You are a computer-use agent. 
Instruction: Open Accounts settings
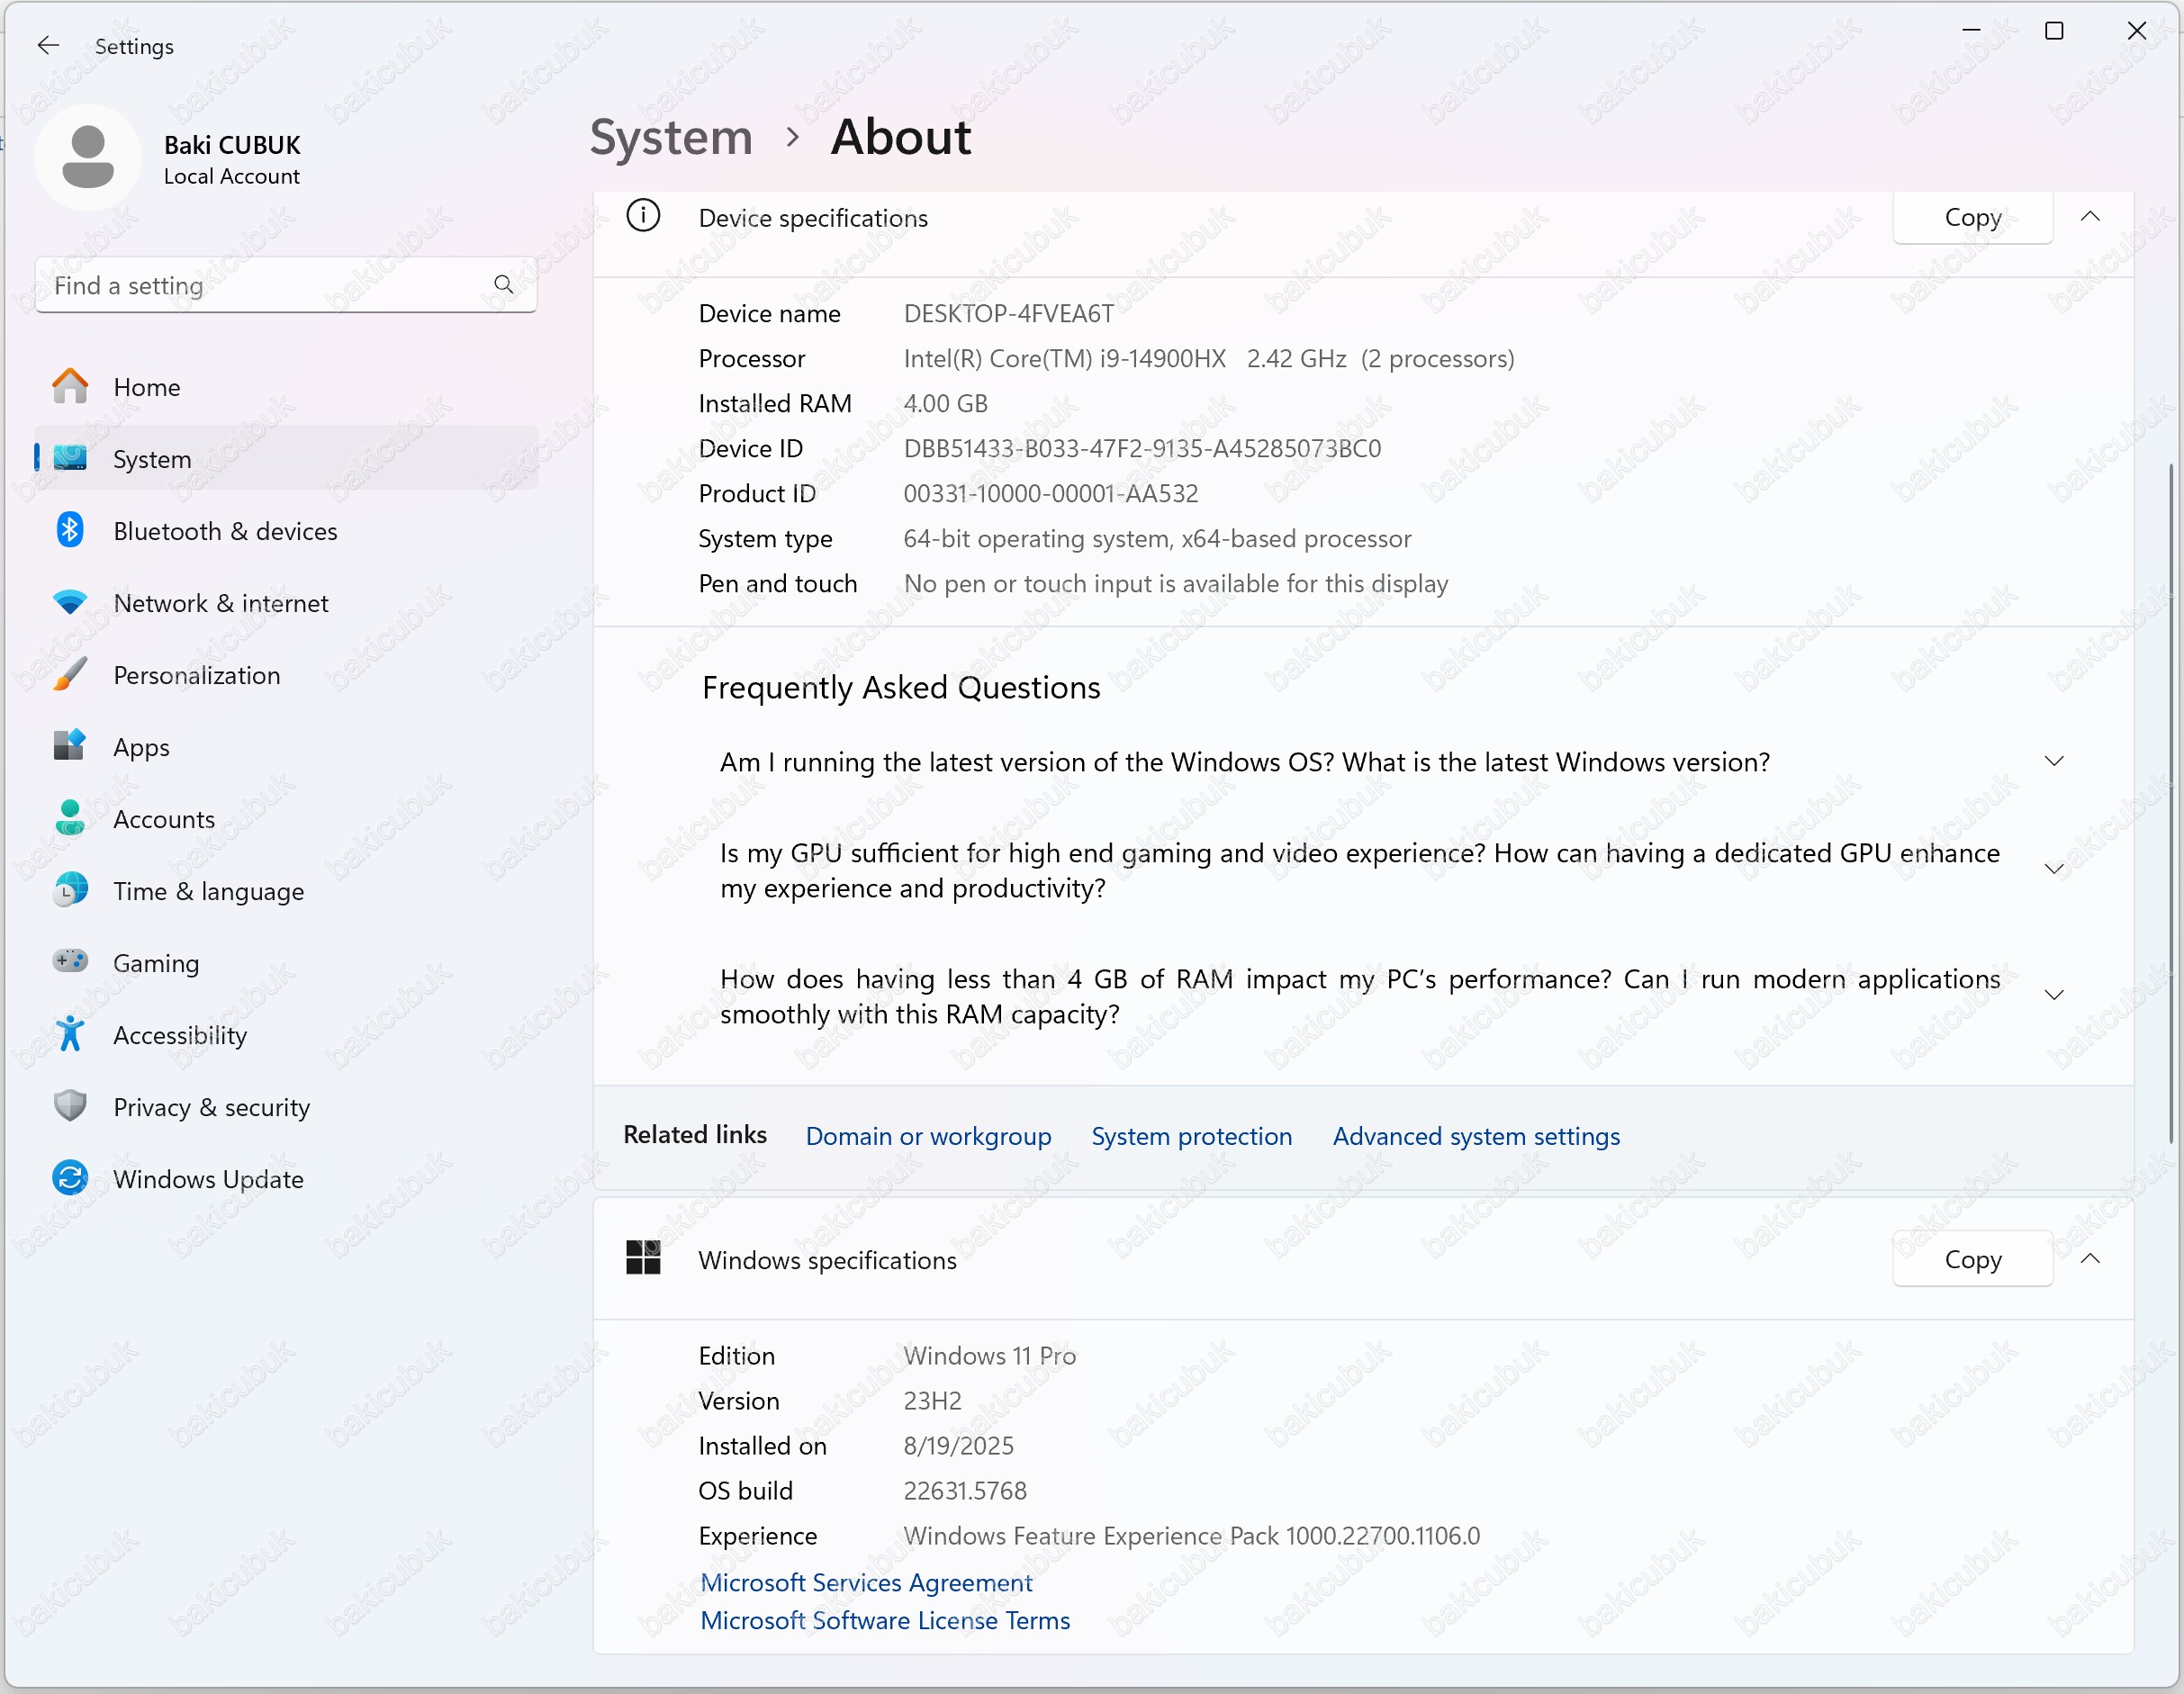(286, 819)
